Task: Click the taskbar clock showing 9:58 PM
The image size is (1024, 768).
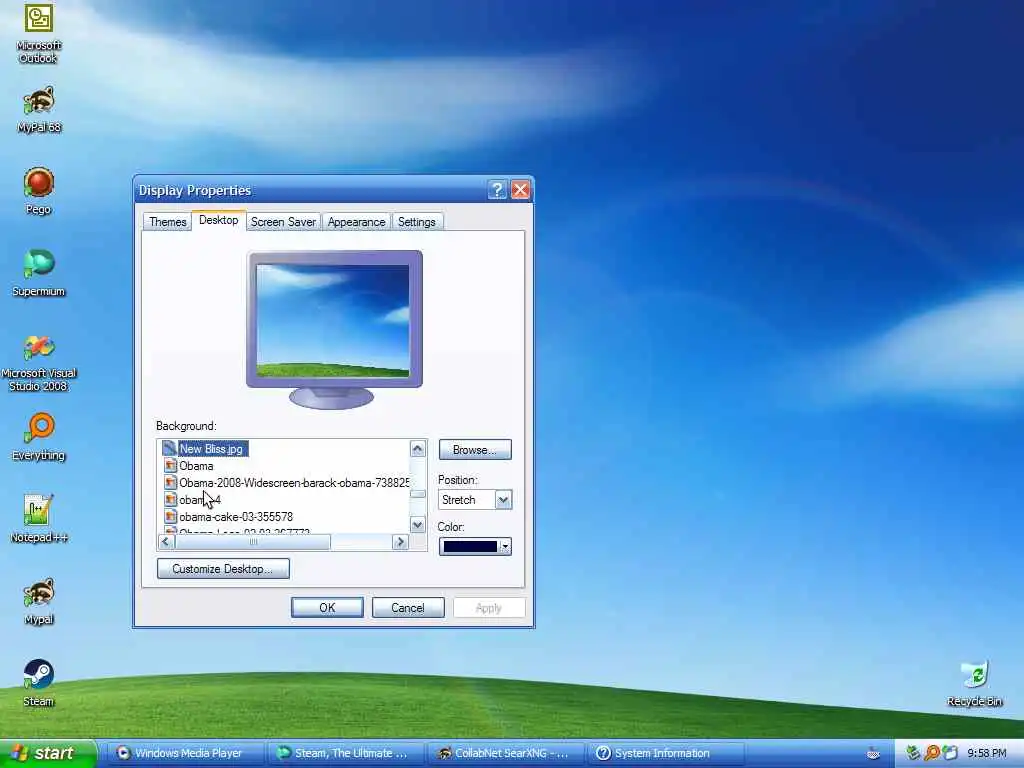Action: coord(986,754)
